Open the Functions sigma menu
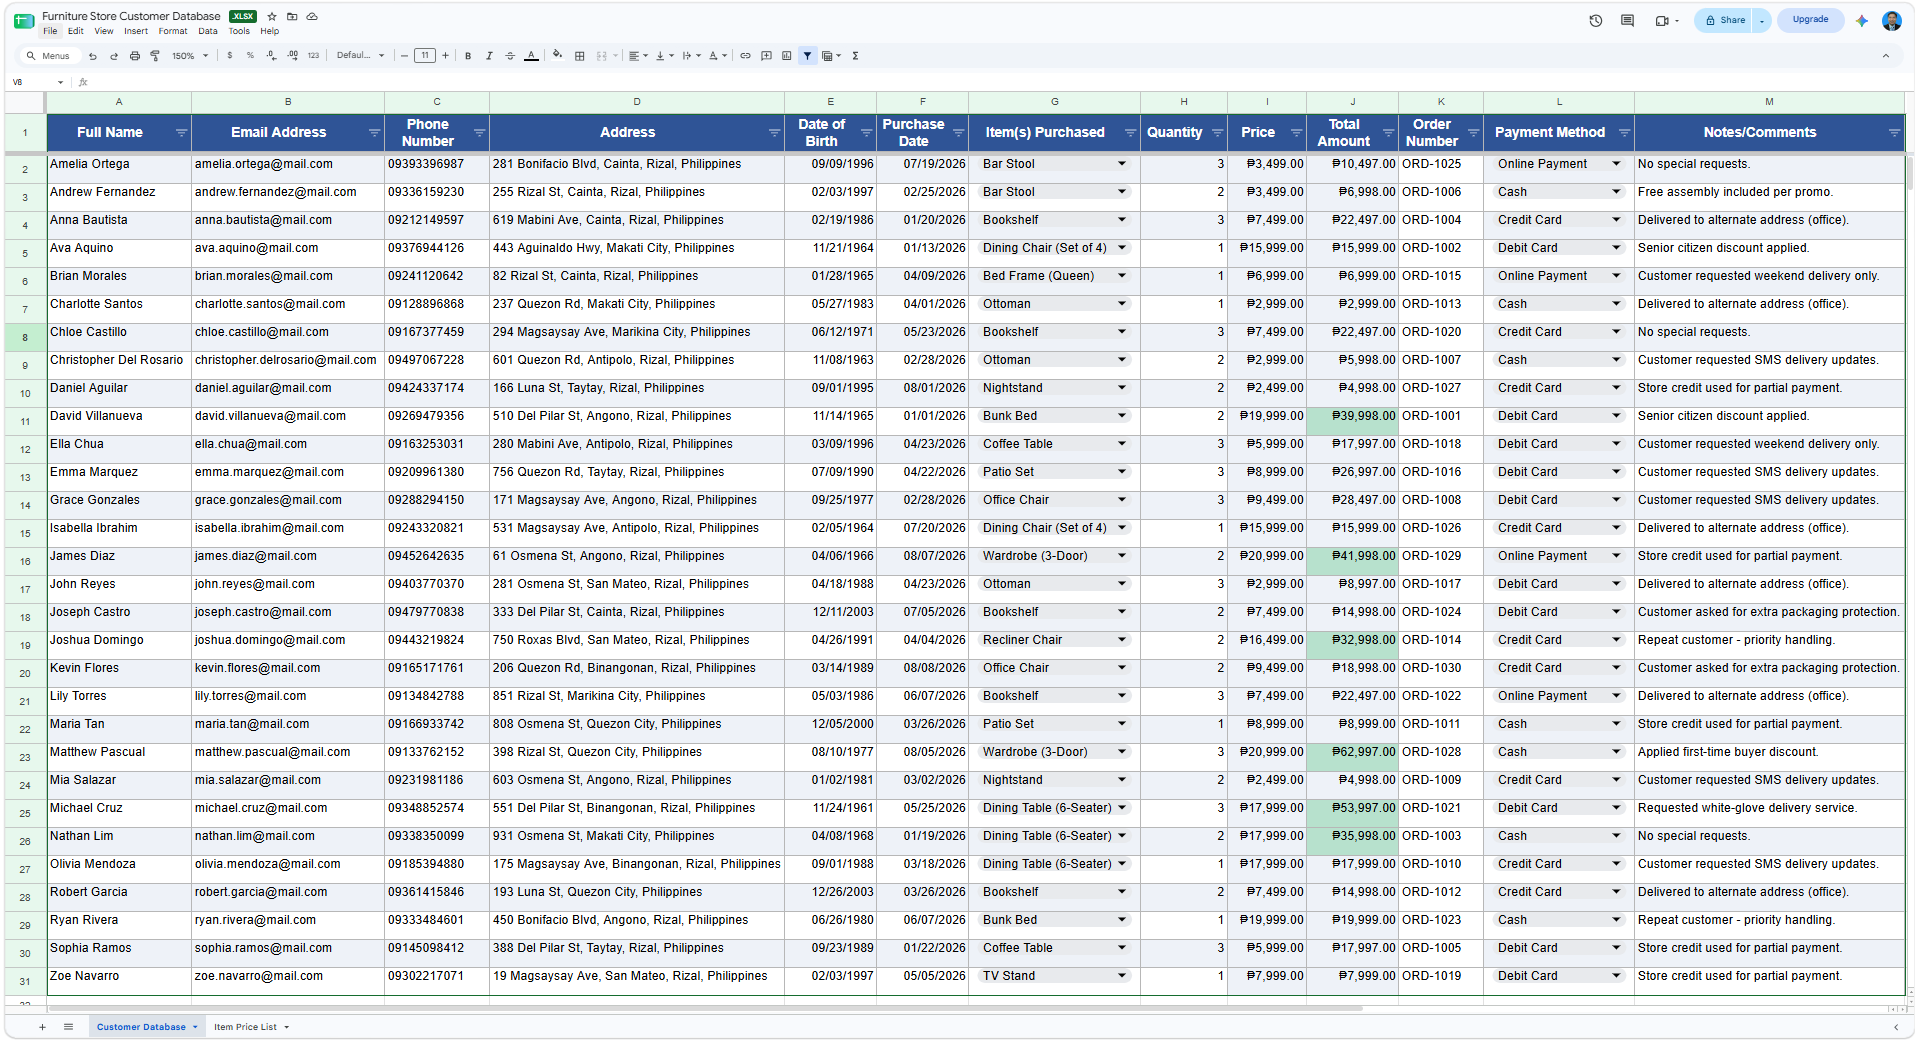Screen dimensions: 1917x1040 click(855, 56)
